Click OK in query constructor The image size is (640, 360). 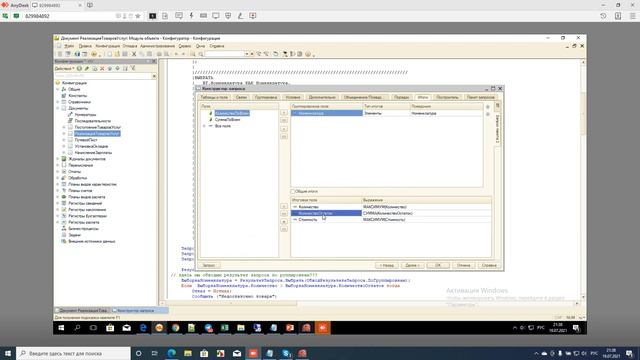(438, 265)
